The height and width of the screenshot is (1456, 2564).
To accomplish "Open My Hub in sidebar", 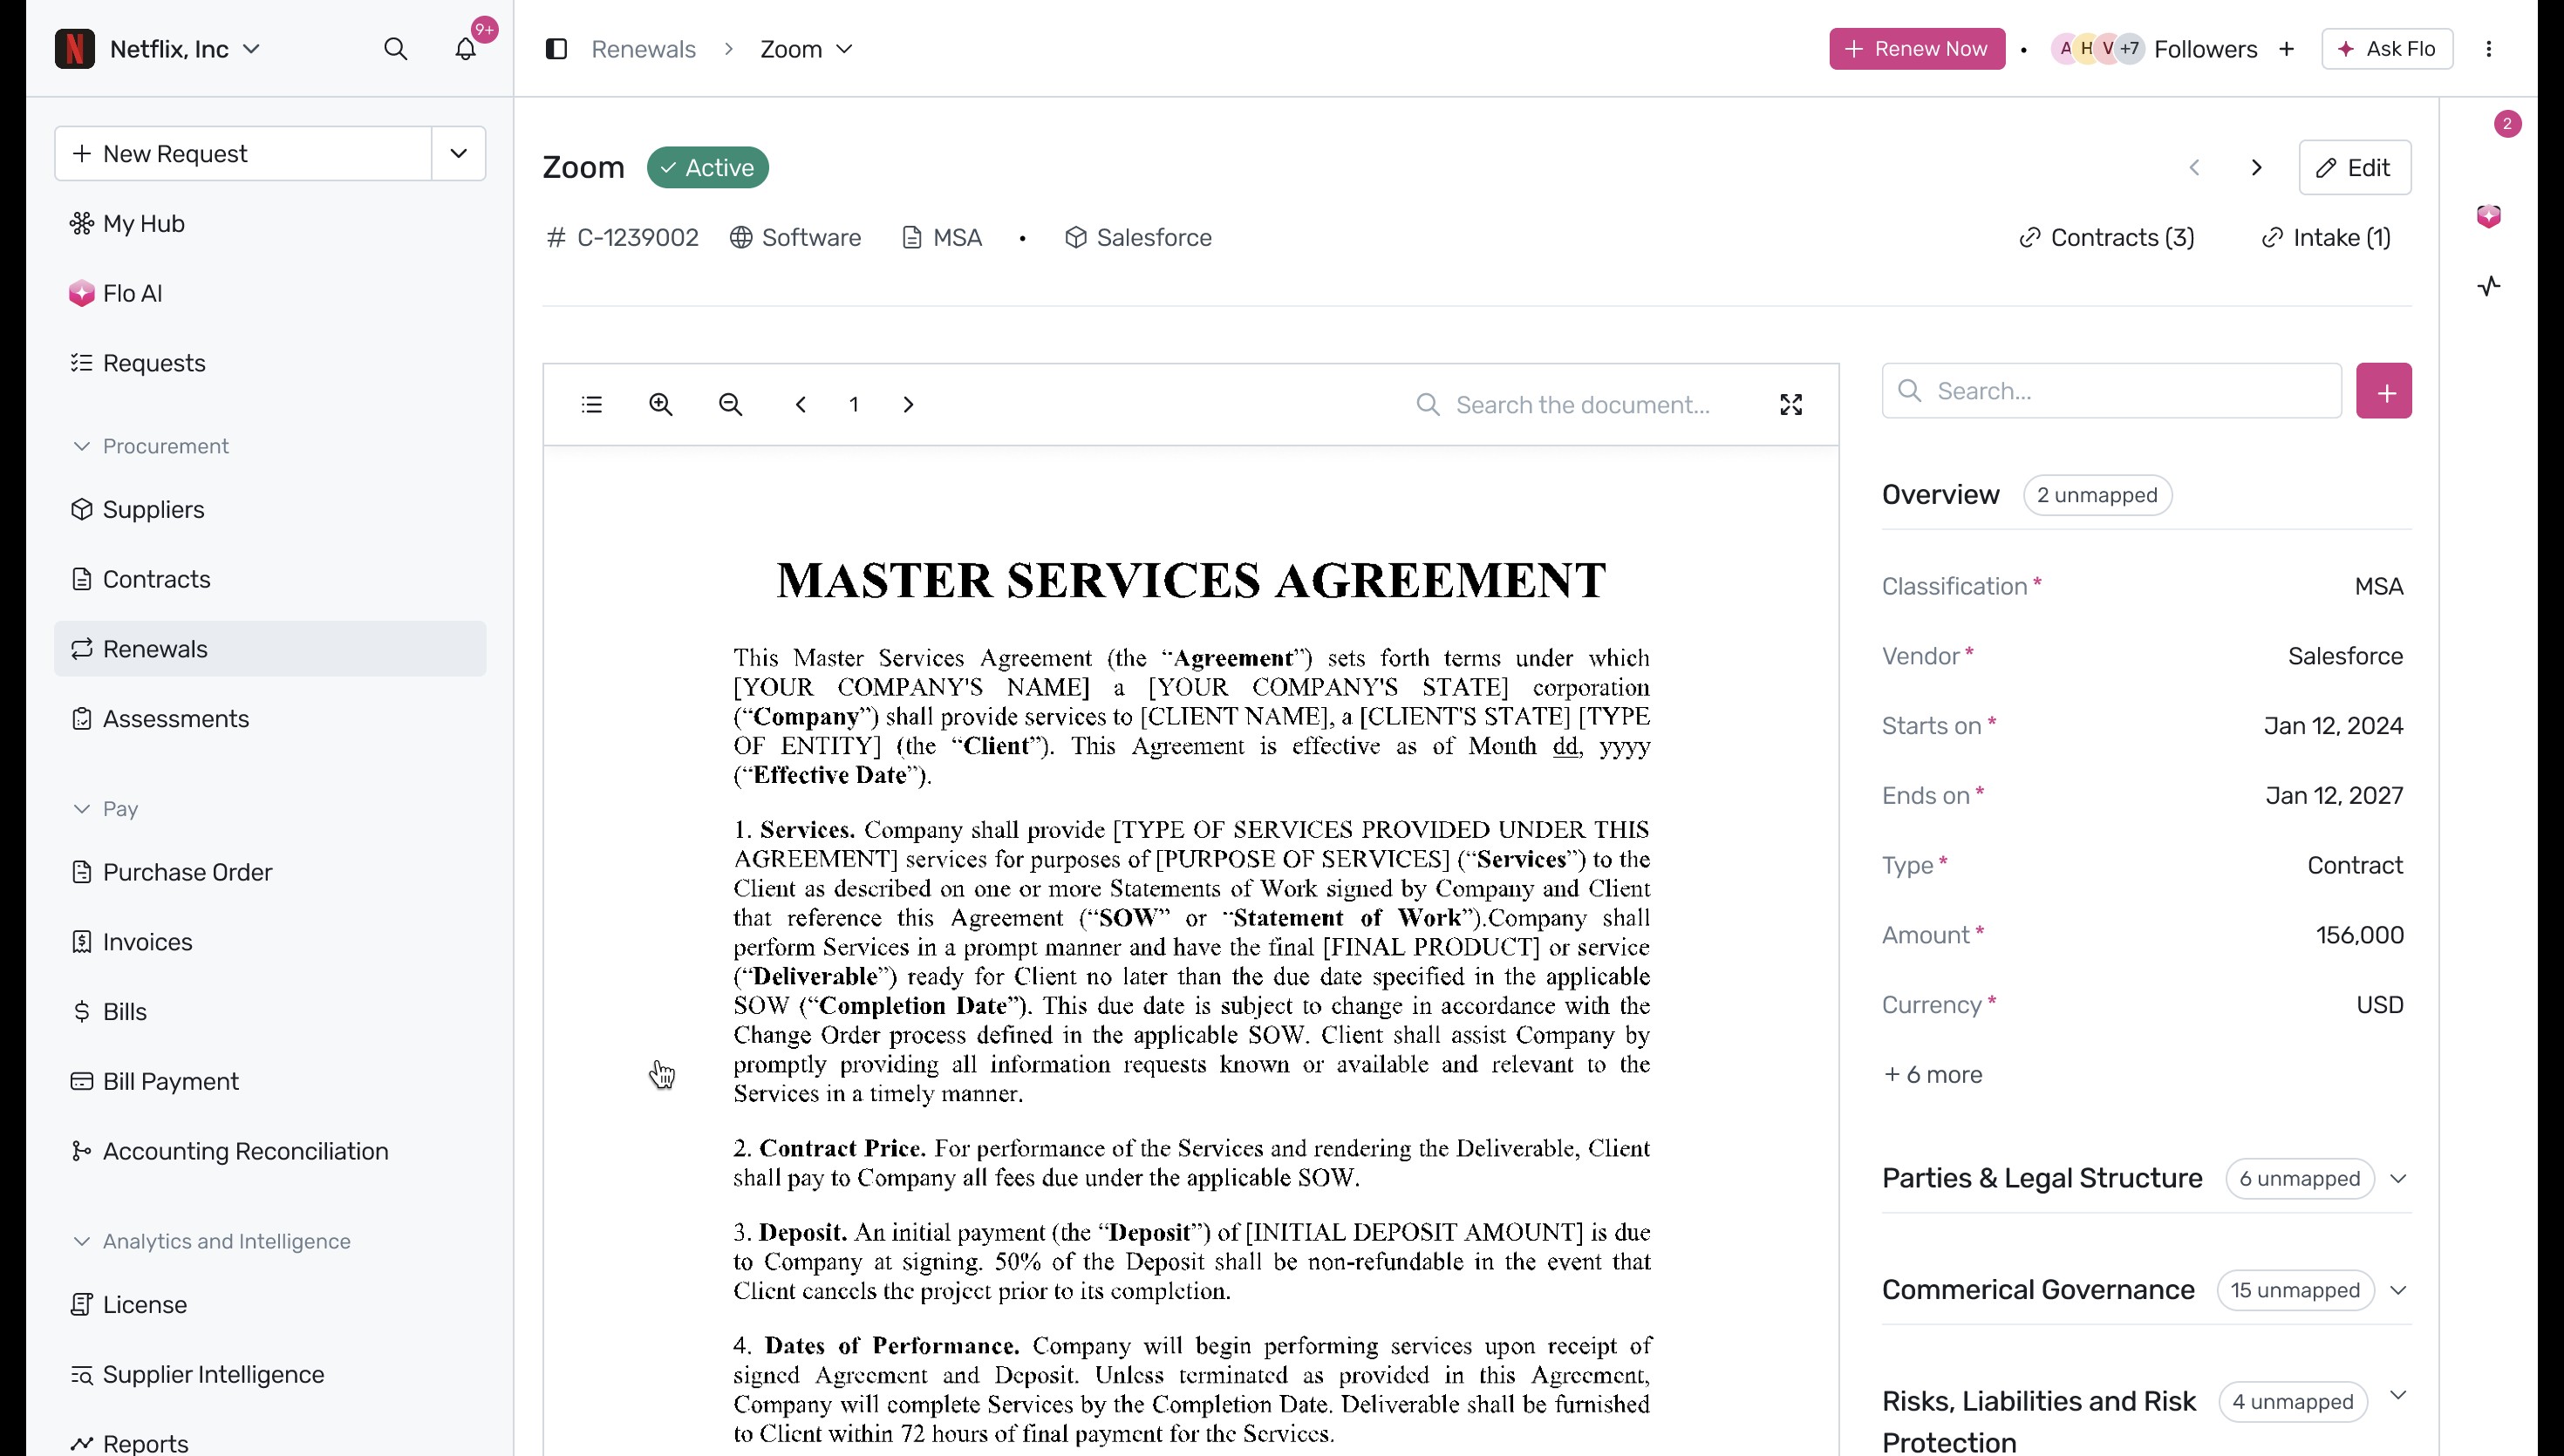I will pyautogui.click(x=270, y=223).
